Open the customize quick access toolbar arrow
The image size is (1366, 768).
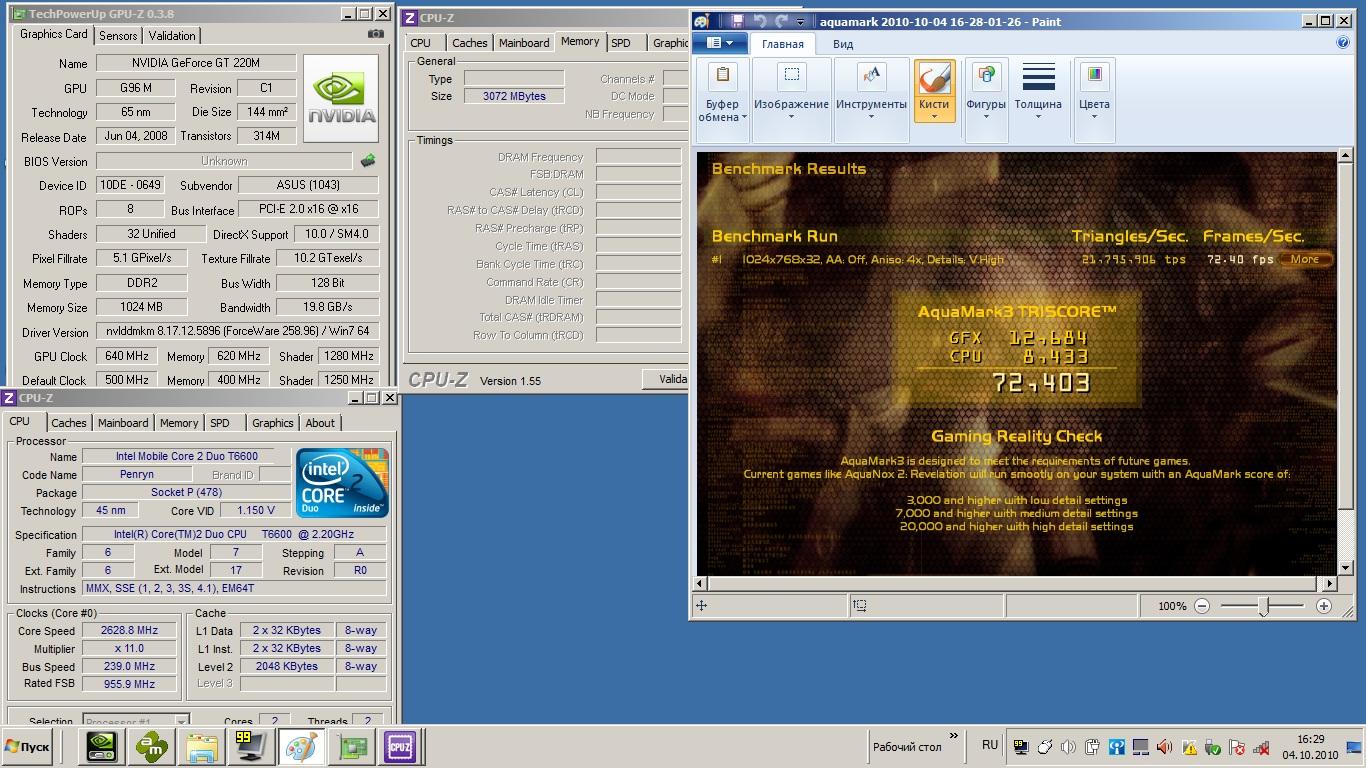pyautogui.click(x=800, y=22)
